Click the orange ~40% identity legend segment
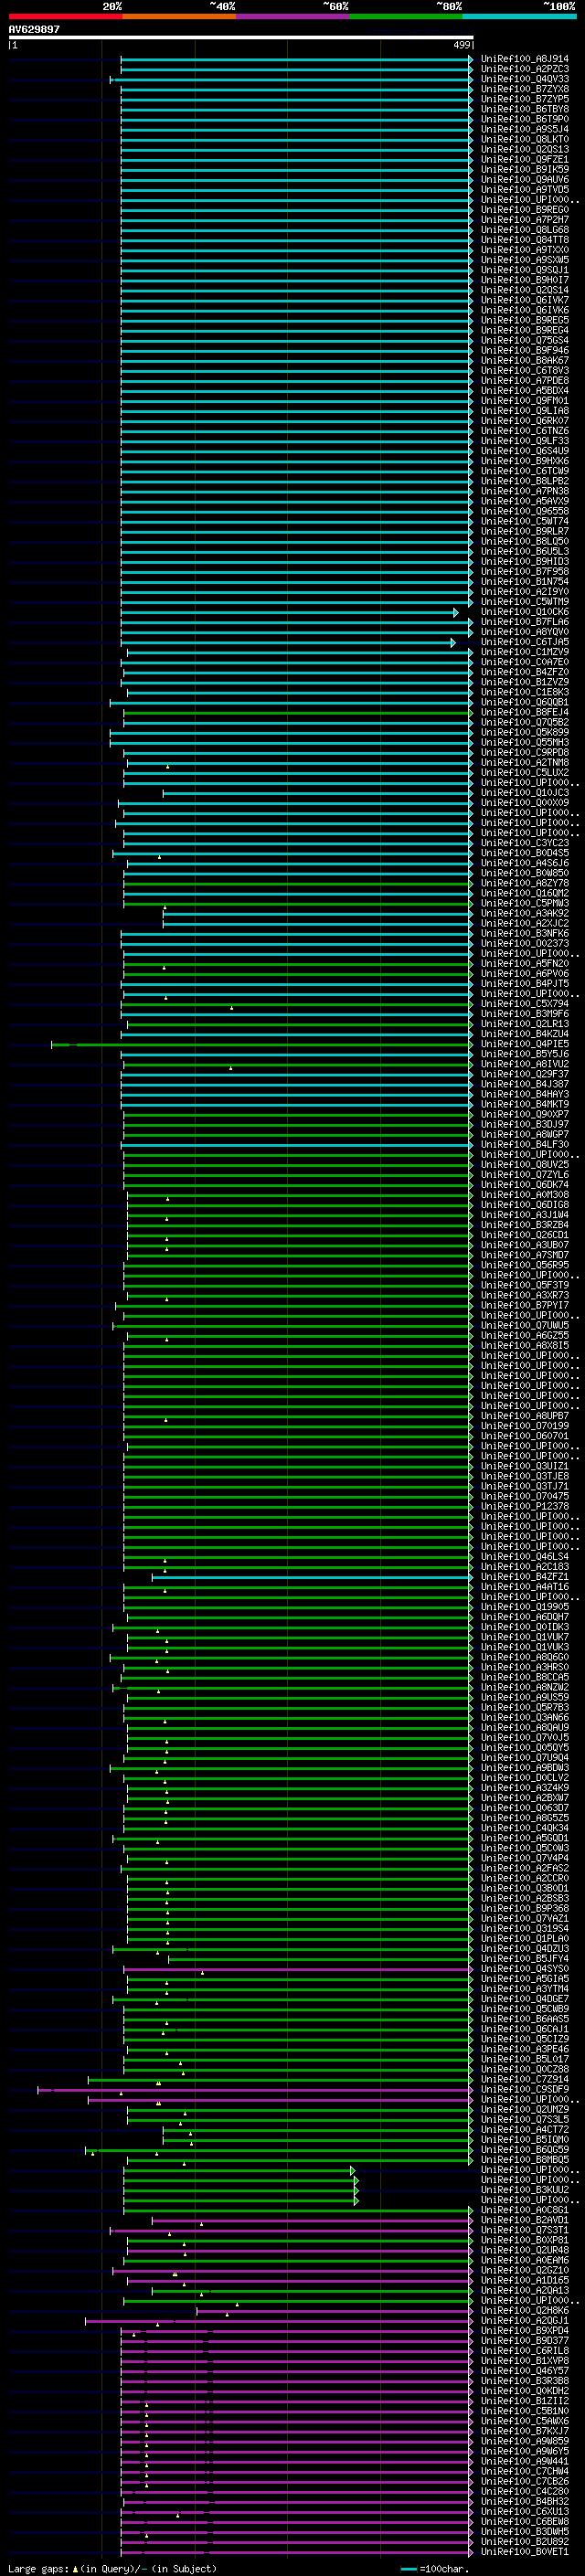The height and width of the screenshot is (2576, 585). [x=179, y=17]
